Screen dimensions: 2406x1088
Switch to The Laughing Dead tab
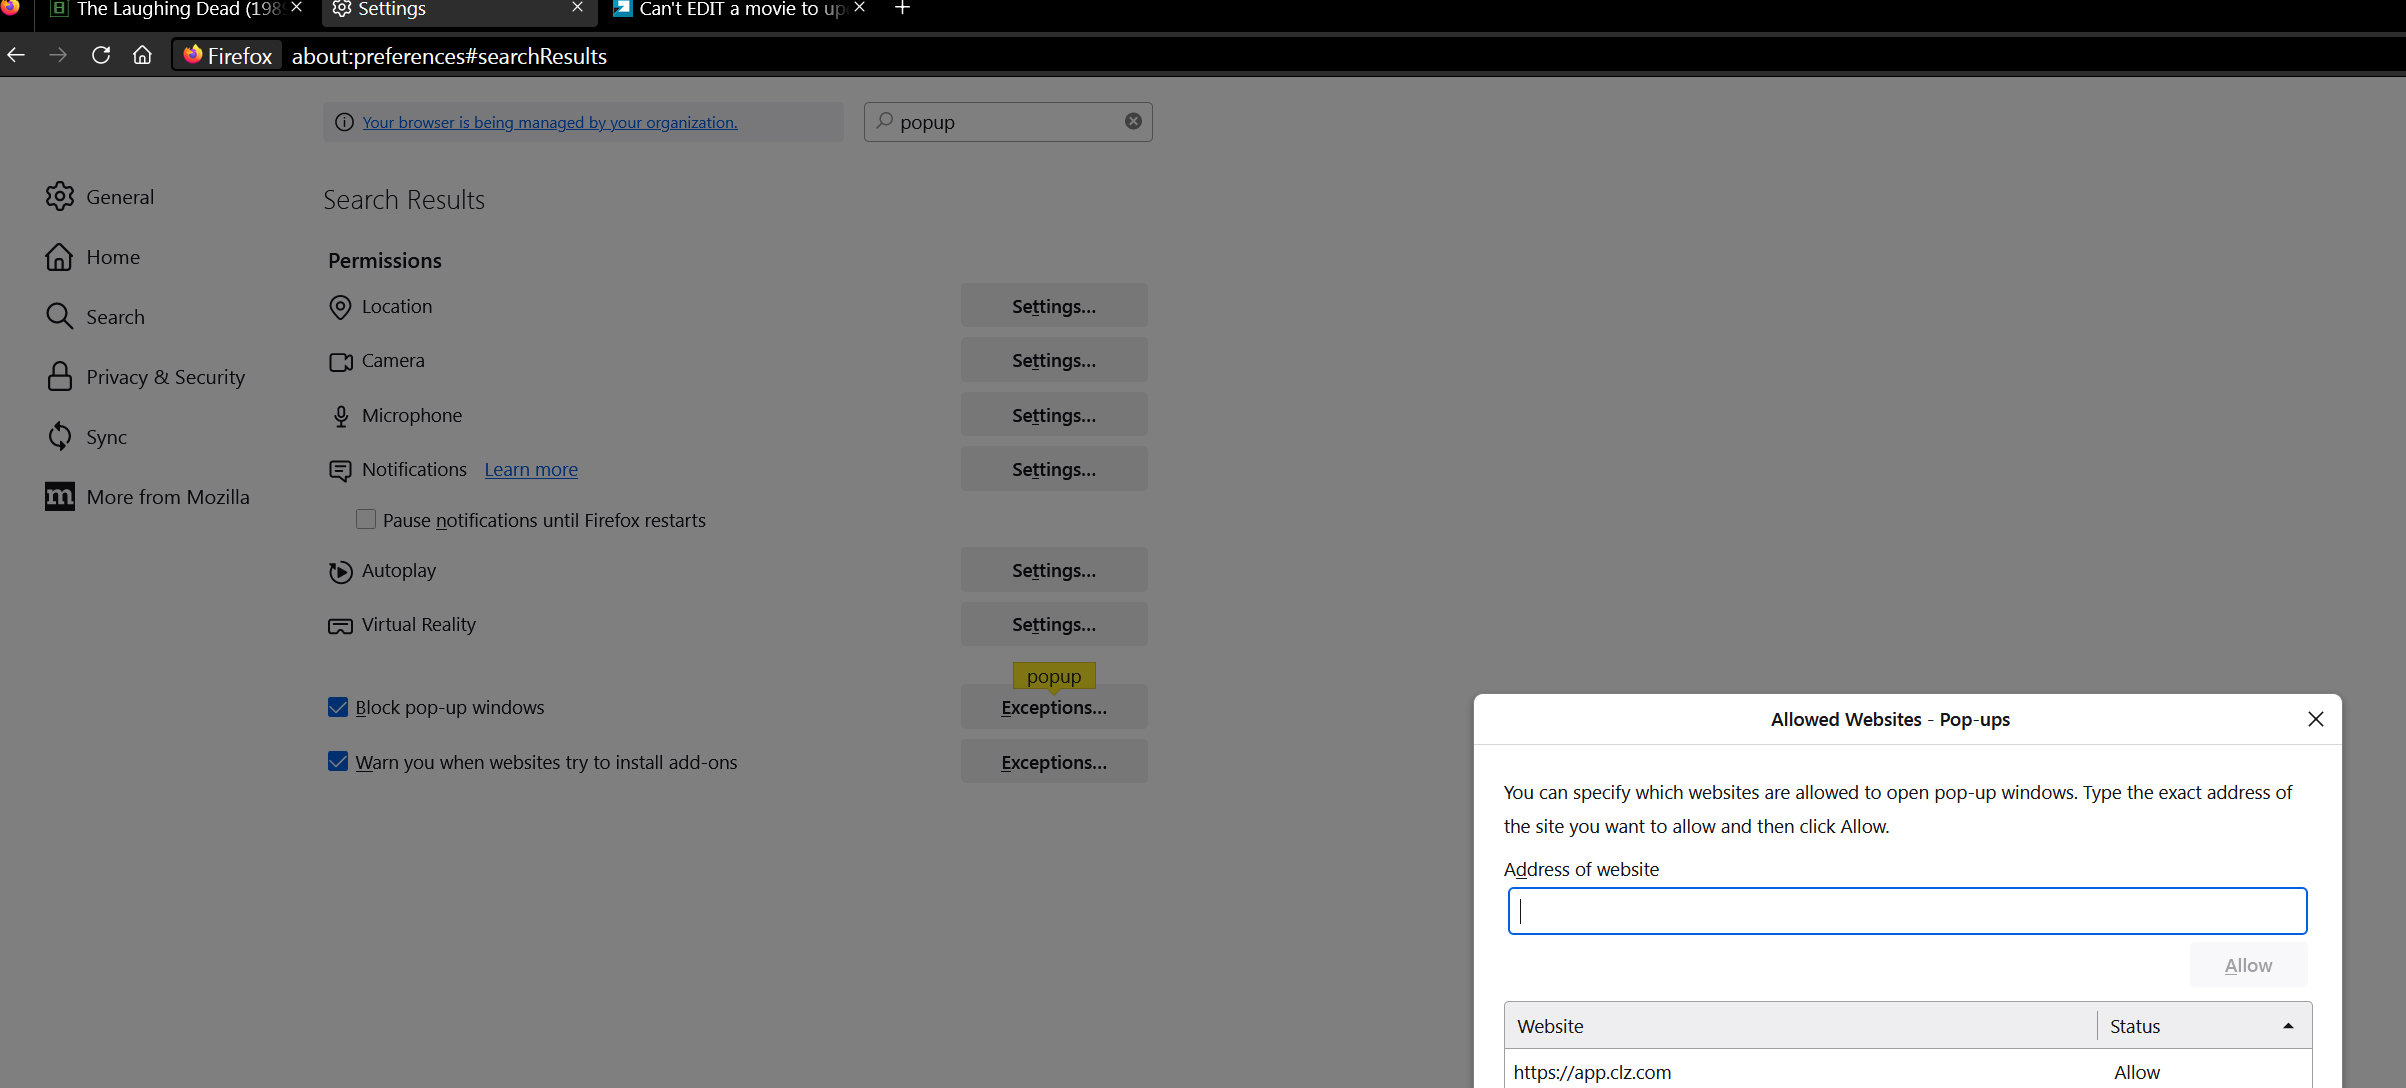[170, 10]
